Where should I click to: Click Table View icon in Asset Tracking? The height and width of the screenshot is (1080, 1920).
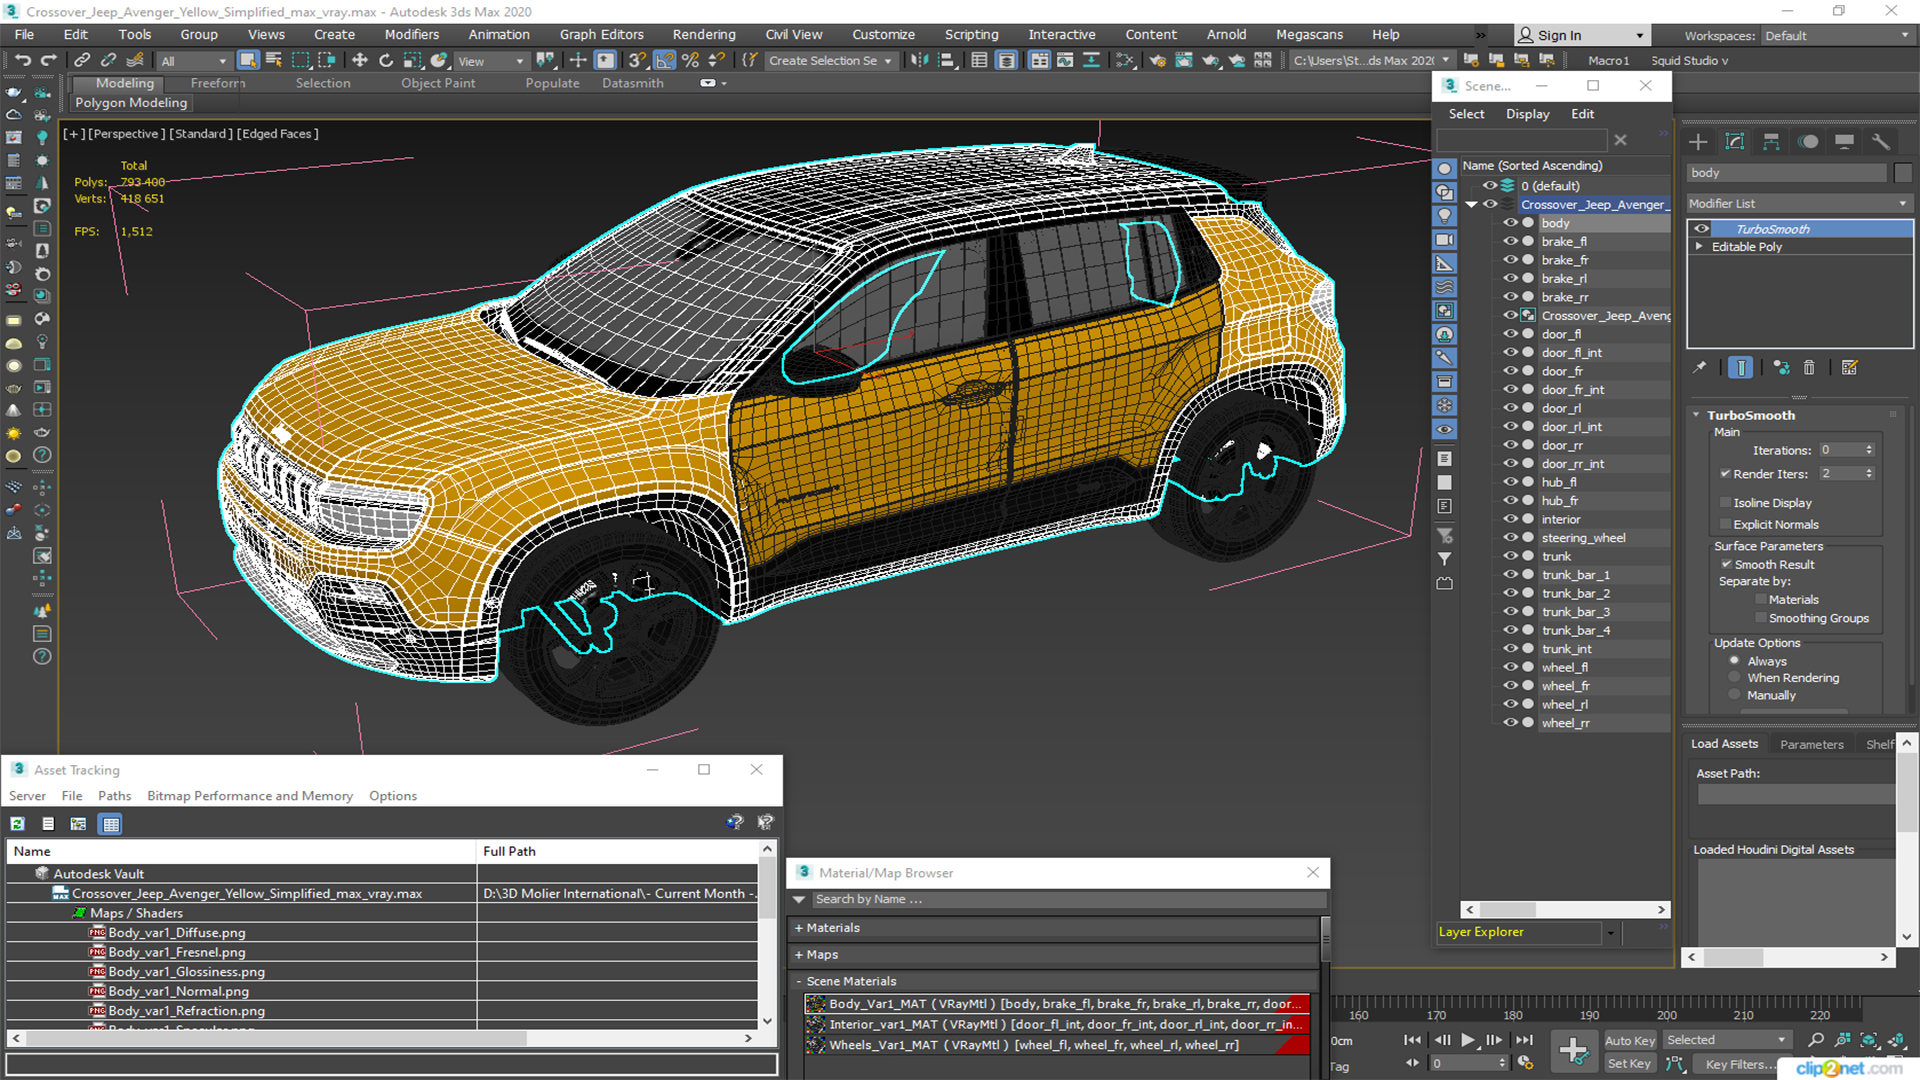coord(111,824)
